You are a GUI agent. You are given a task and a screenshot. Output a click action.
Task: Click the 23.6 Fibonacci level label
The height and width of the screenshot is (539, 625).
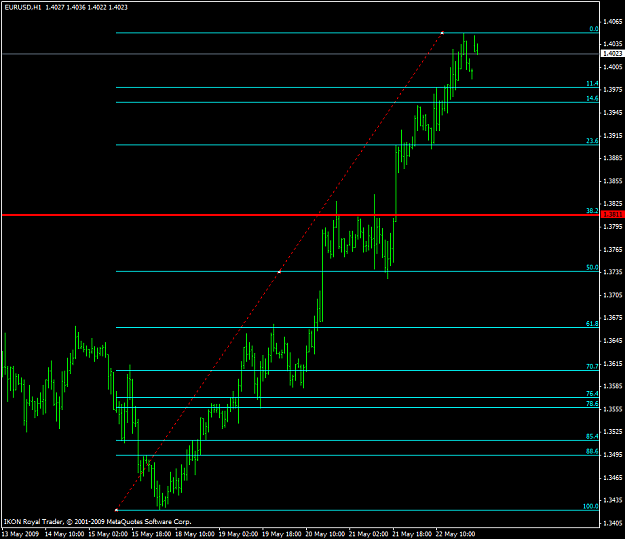pyautogui.click(x=592, y=141)
